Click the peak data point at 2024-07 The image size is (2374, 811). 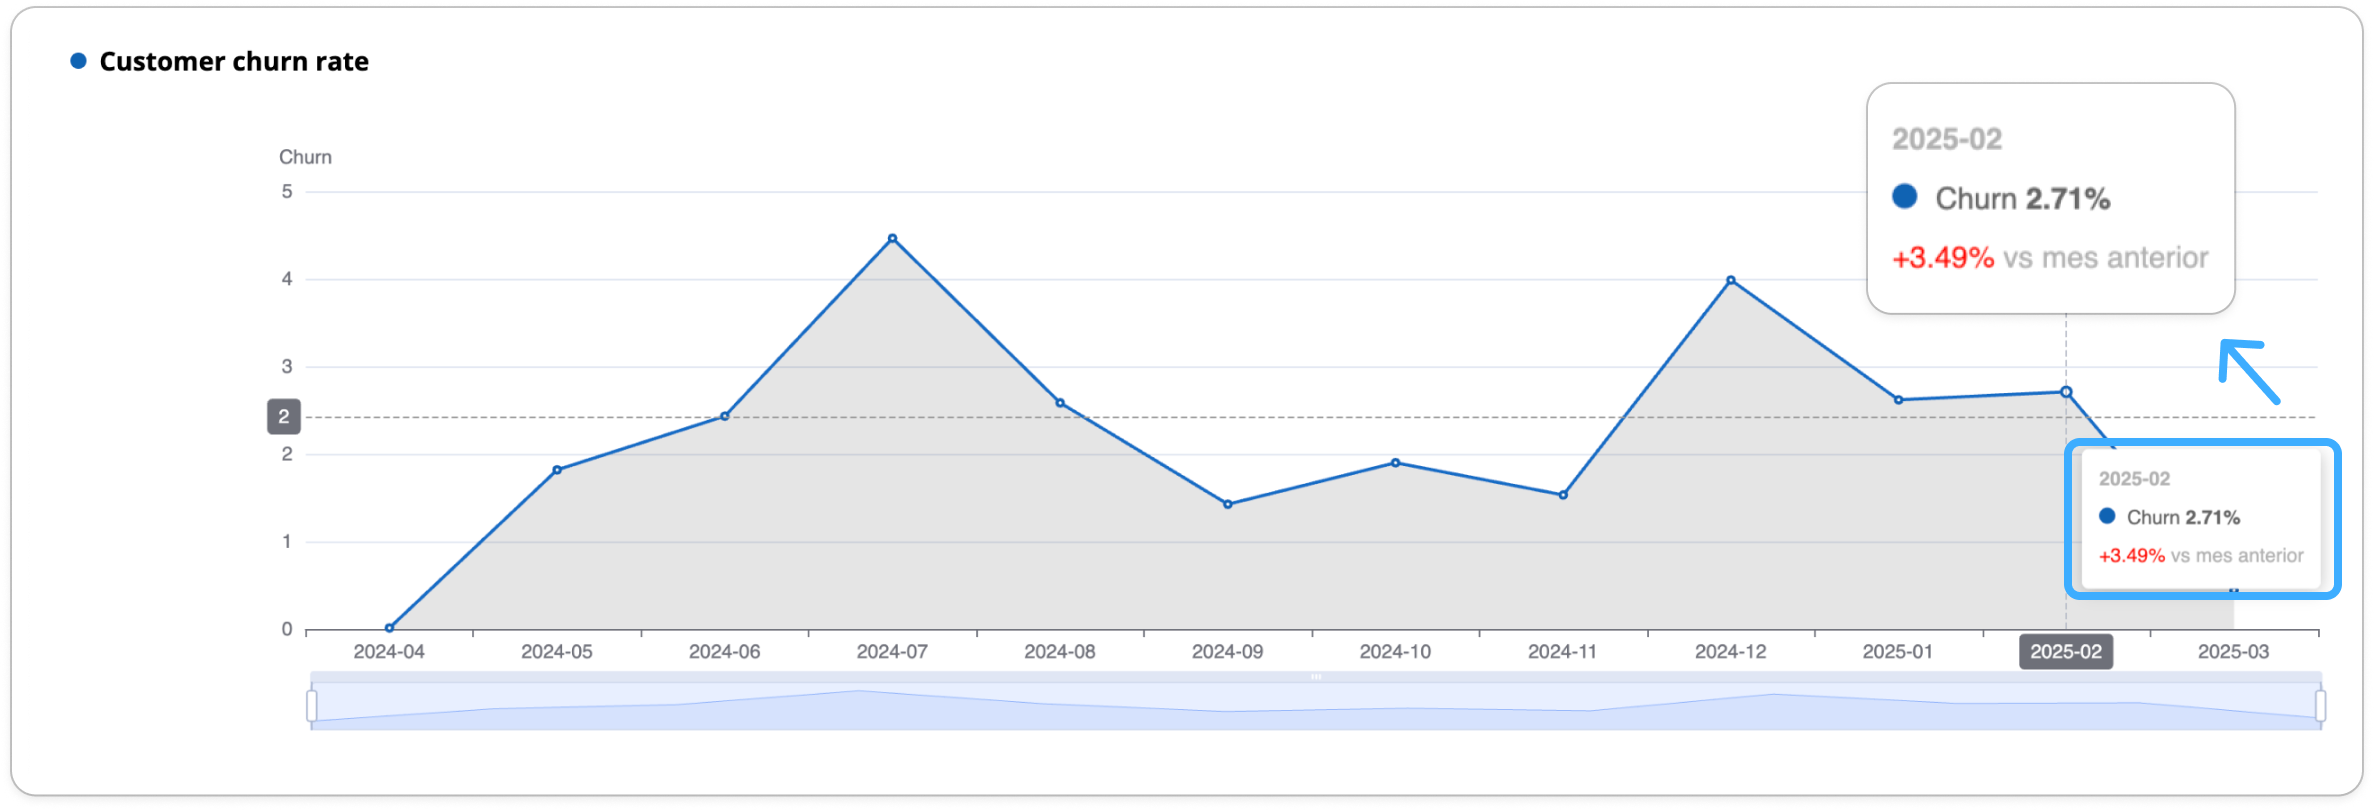(892, 239)
